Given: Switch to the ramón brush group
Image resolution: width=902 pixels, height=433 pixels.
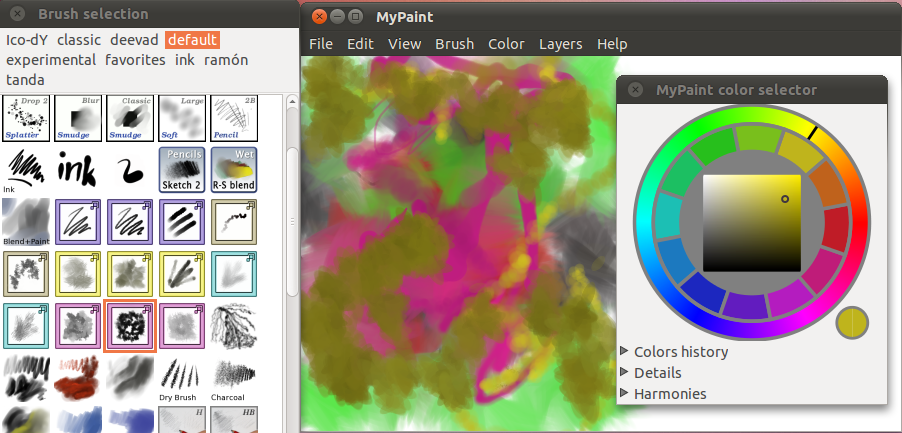Looking at the screenshot, I should (226, 60).
